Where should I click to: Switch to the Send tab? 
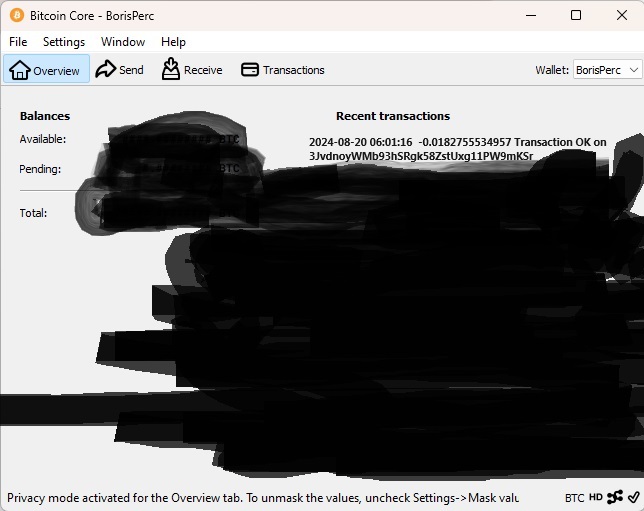tap(120, 69)
